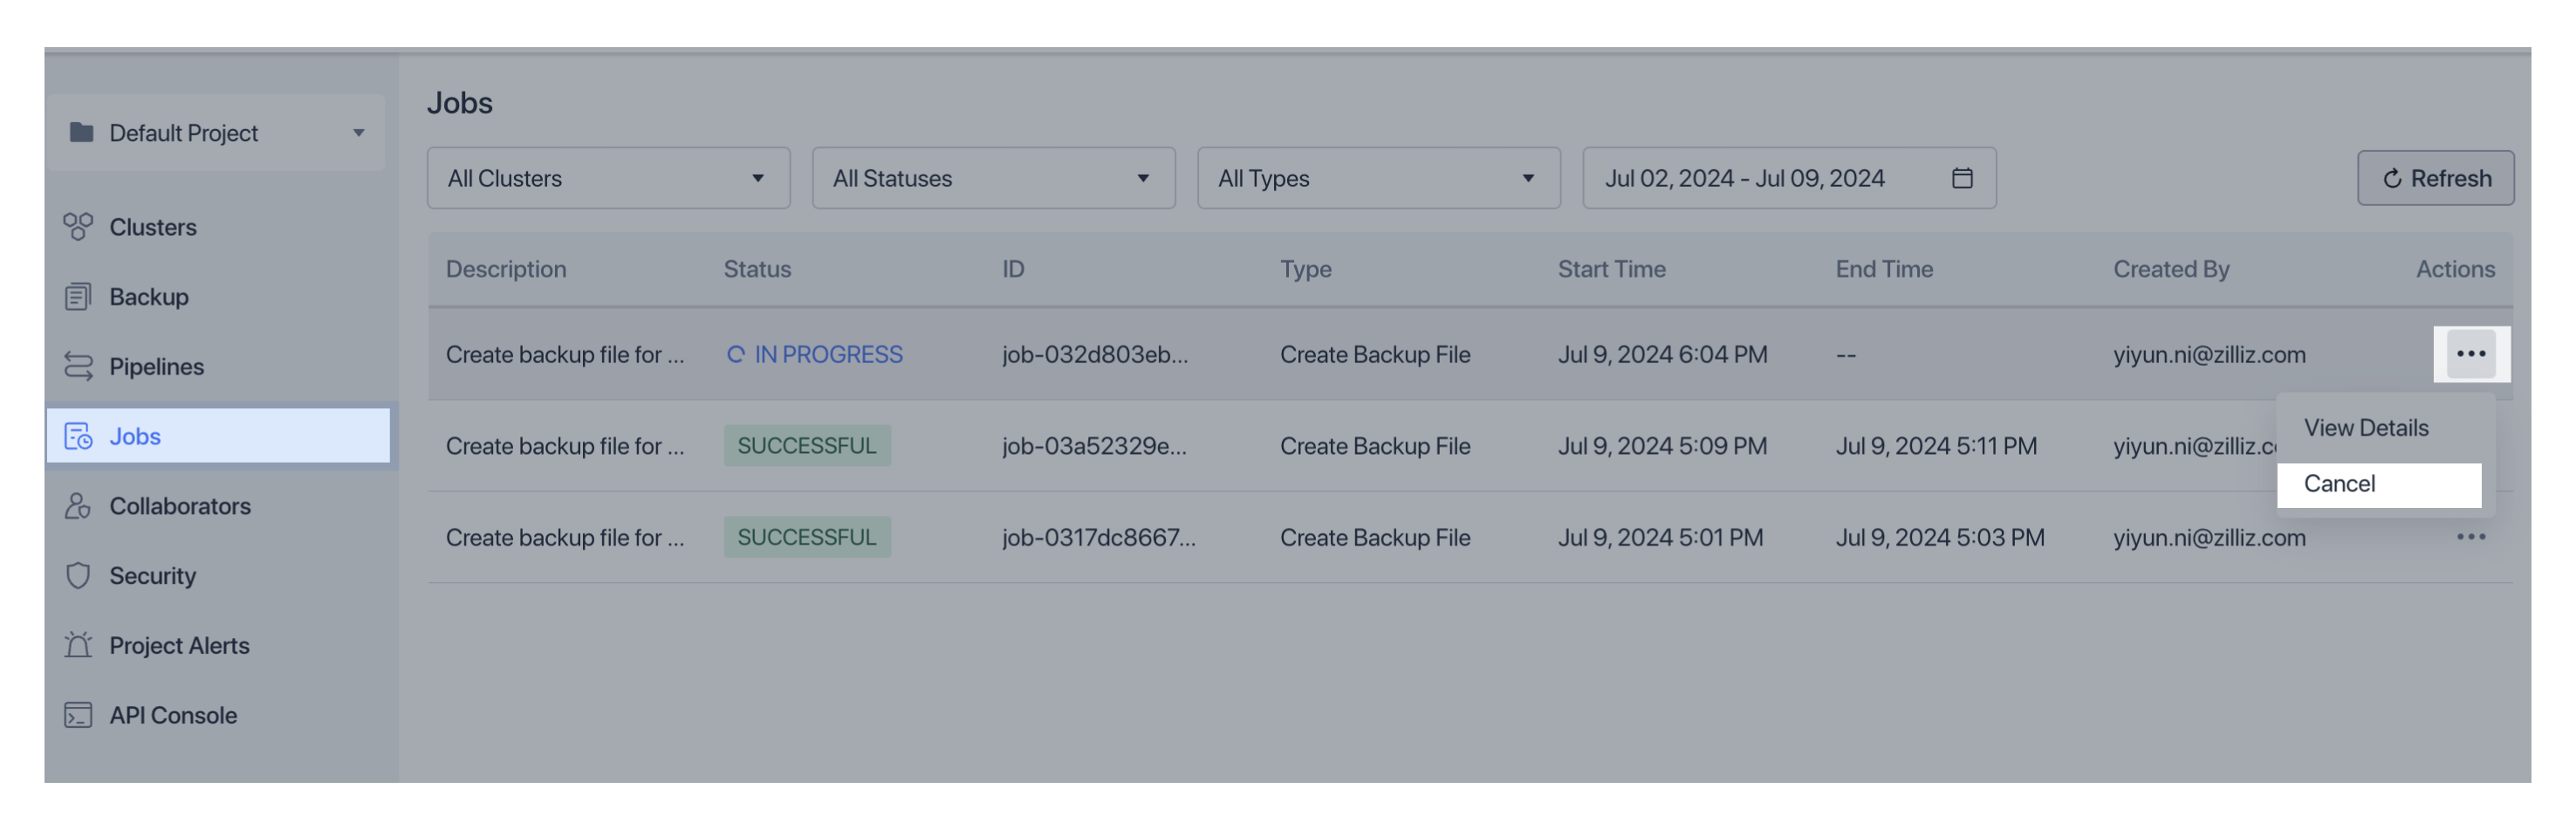Screen dimensions: 2576x830
Task: Click the Jobs icon in sidebar
Action: click(x=78, y=437)
